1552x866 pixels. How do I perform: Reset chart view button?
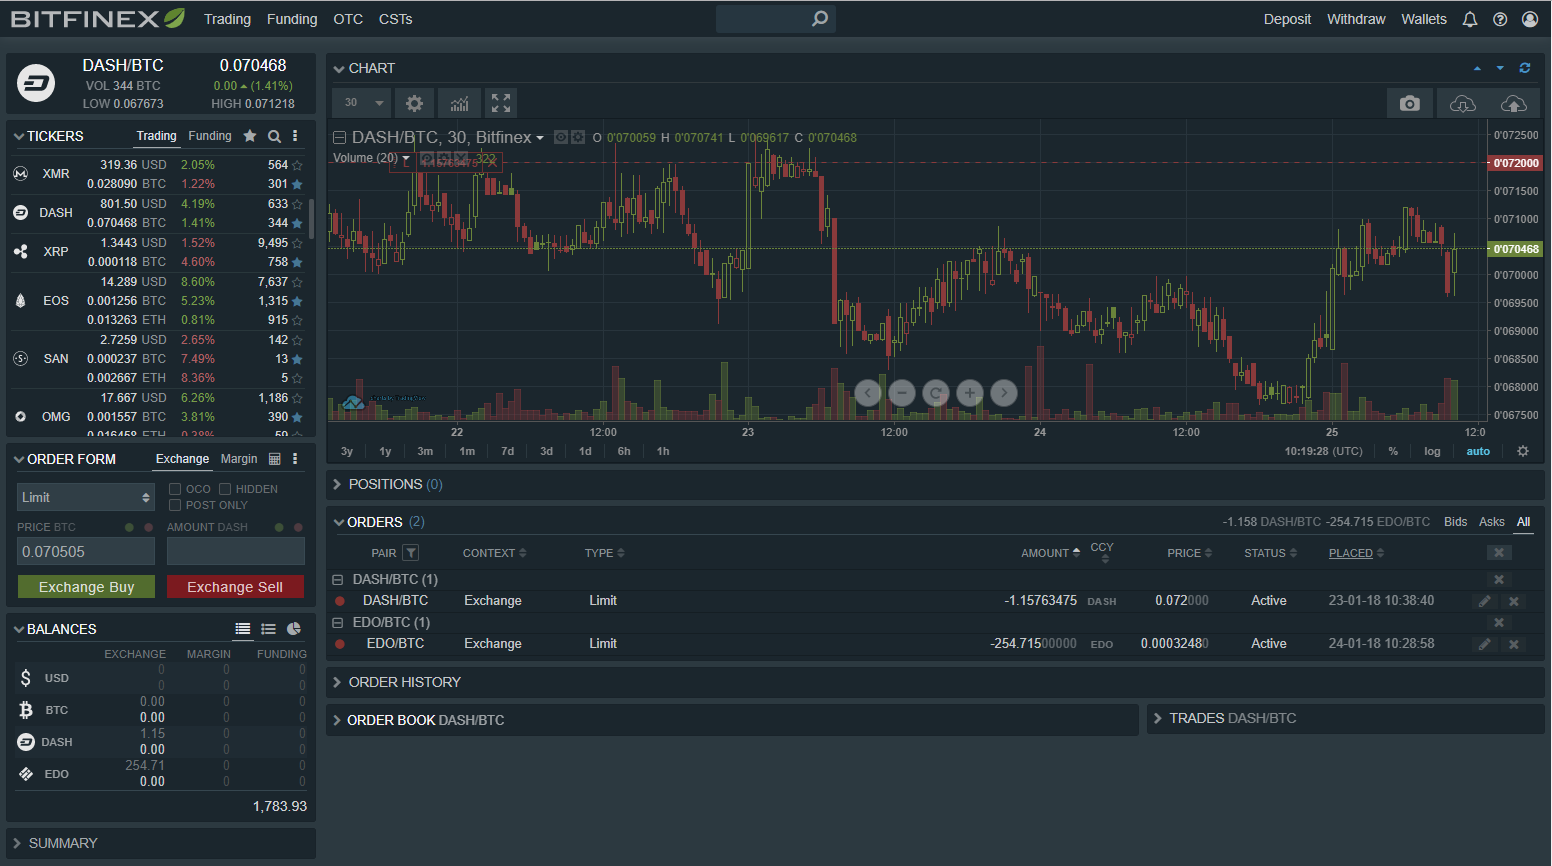(936, 393)
